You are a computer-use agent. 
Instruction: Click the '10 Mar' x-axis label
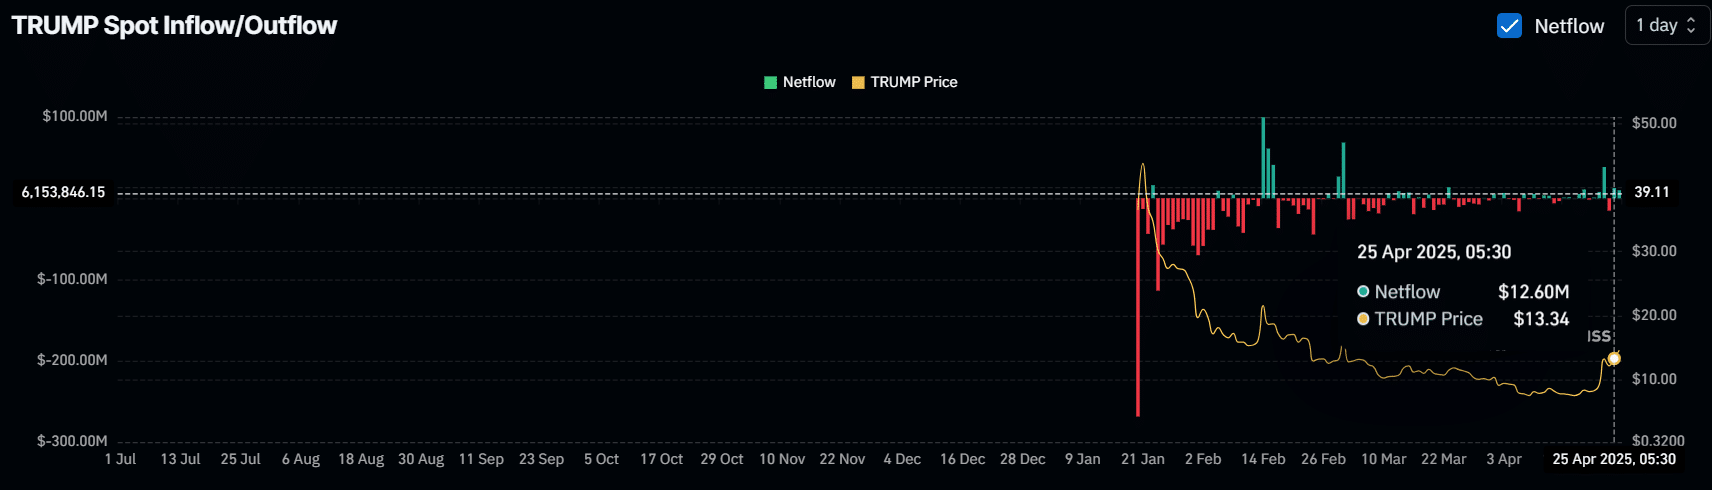click(1383, 459)
